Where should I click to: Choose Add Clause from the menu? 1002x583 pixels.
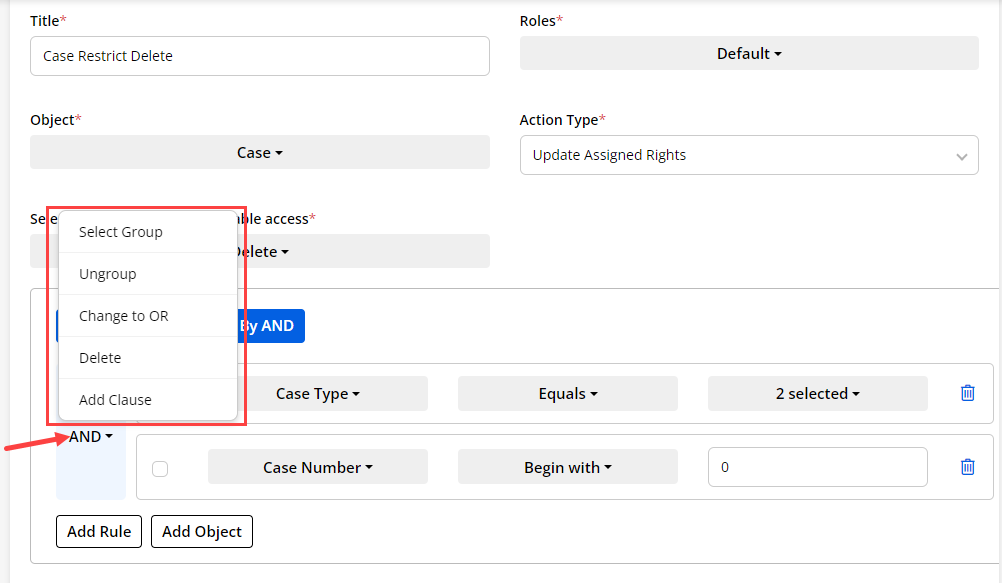pyautogui.click(x=115, y=400)
